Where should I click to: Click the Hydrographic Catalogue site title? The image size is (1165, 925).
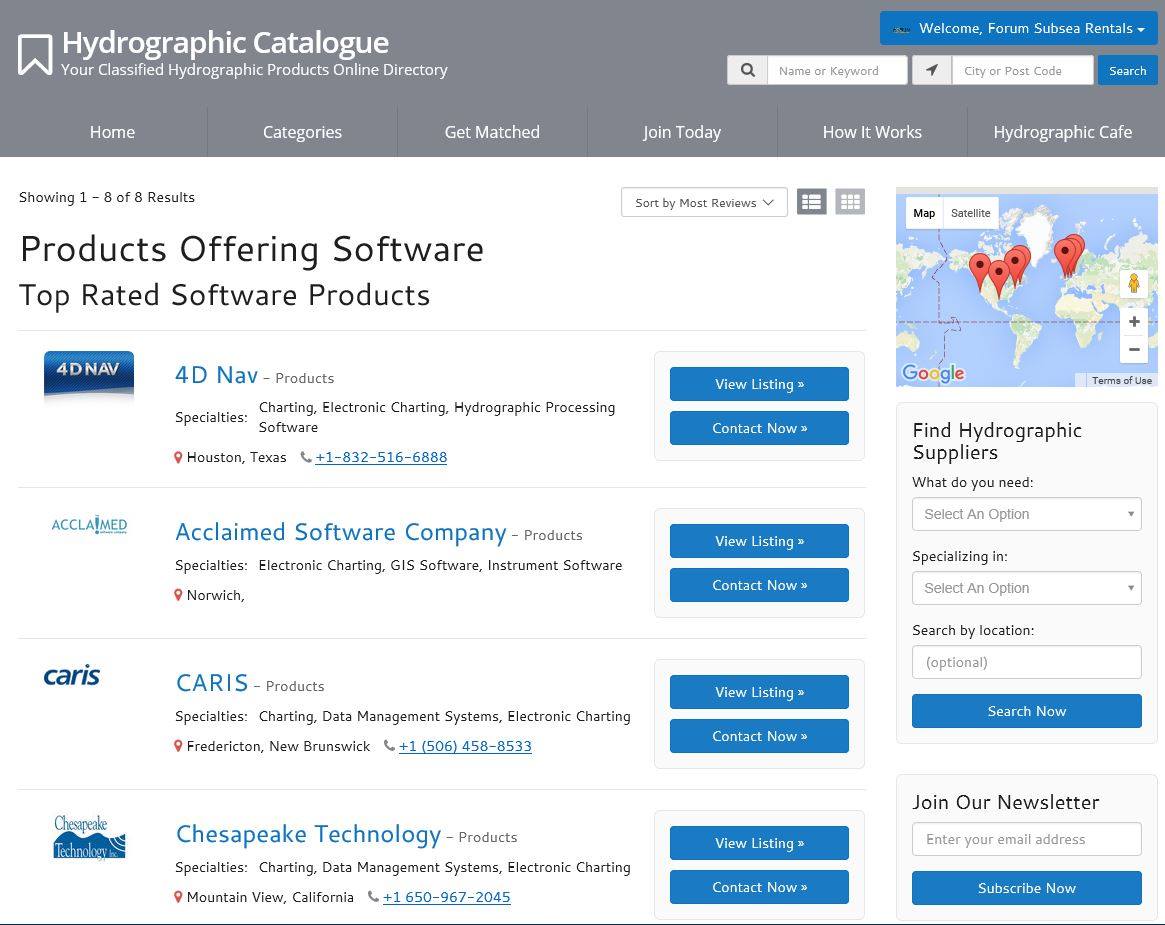(225, 42)
